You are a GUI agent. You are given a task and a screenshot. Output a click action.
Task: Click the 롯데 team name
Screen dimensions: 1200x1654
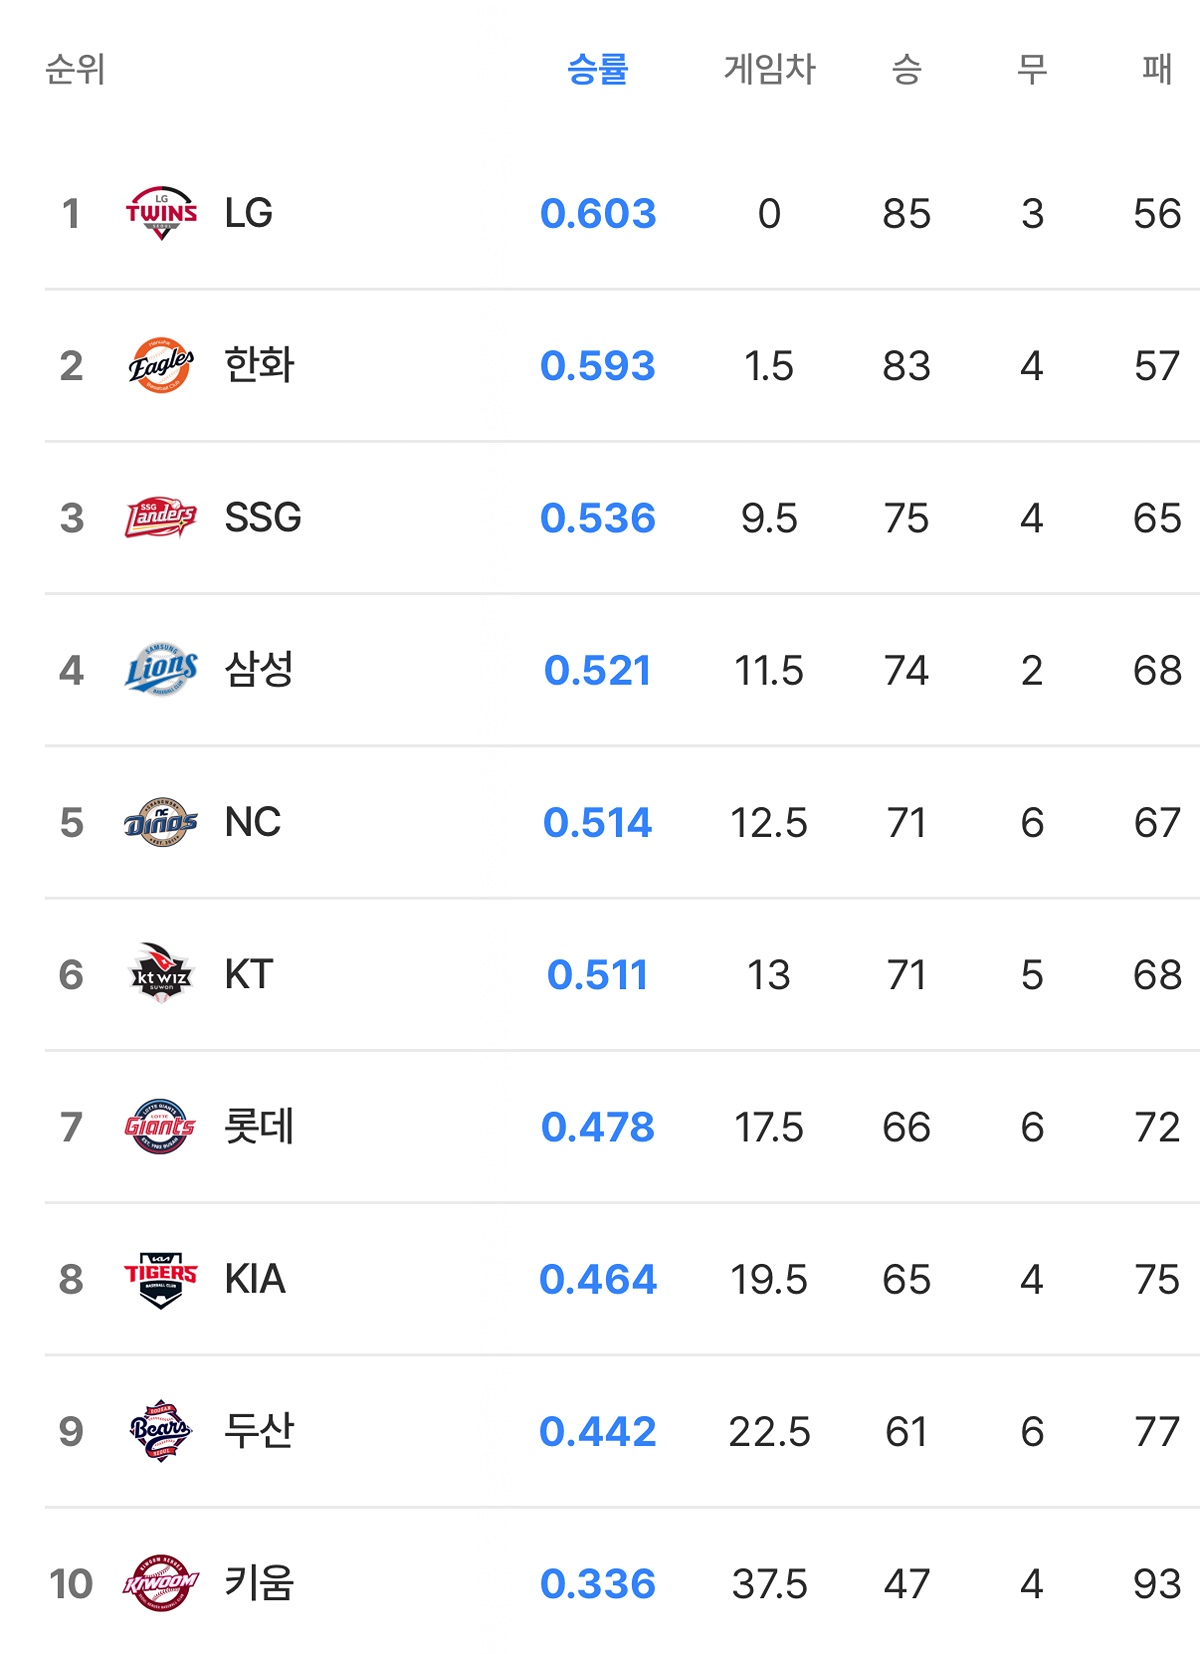click(259, 1127)
